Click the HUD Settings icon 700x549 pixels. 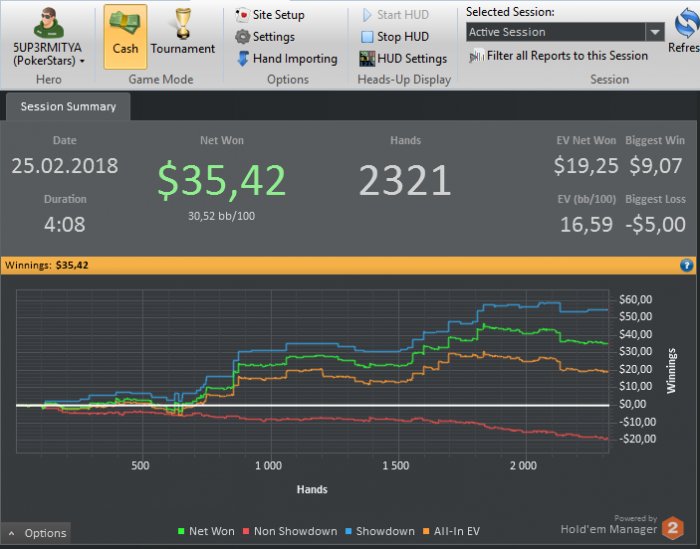(367, 58)
